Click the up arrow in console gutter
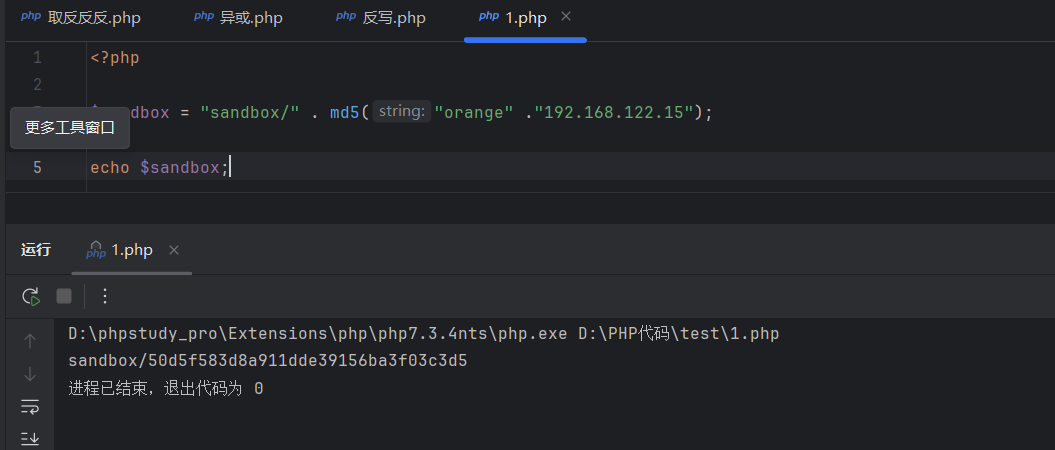 (30, 341)
